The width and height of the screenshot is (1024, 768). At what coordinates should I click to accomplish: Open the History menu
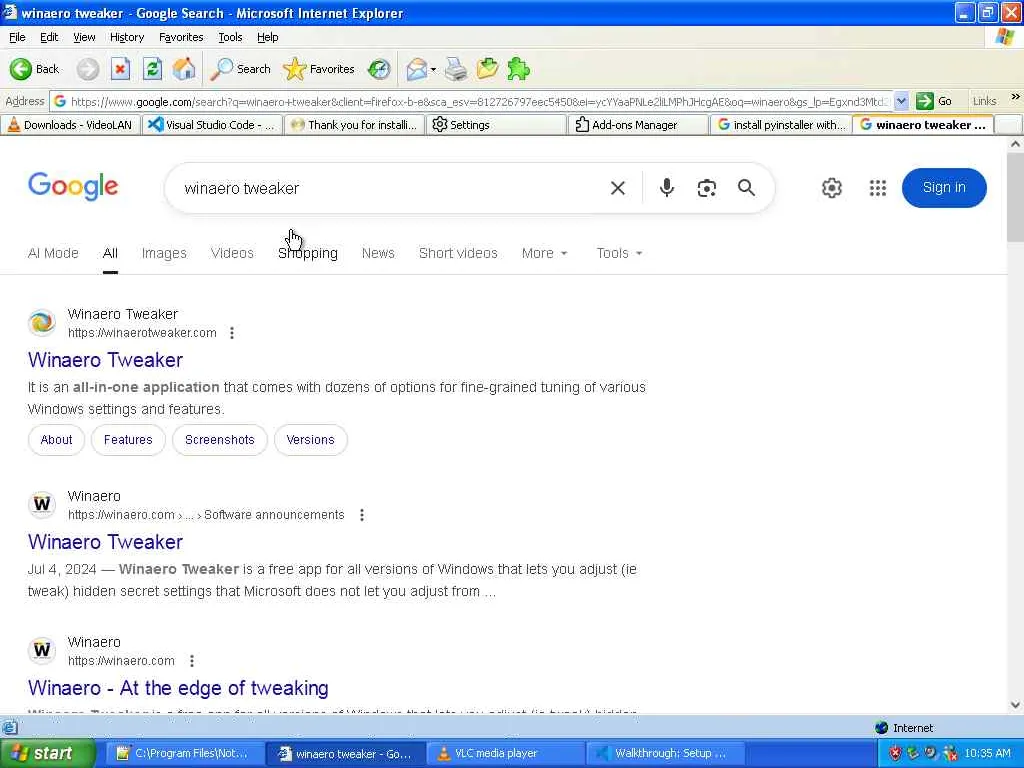click(127, 37)
